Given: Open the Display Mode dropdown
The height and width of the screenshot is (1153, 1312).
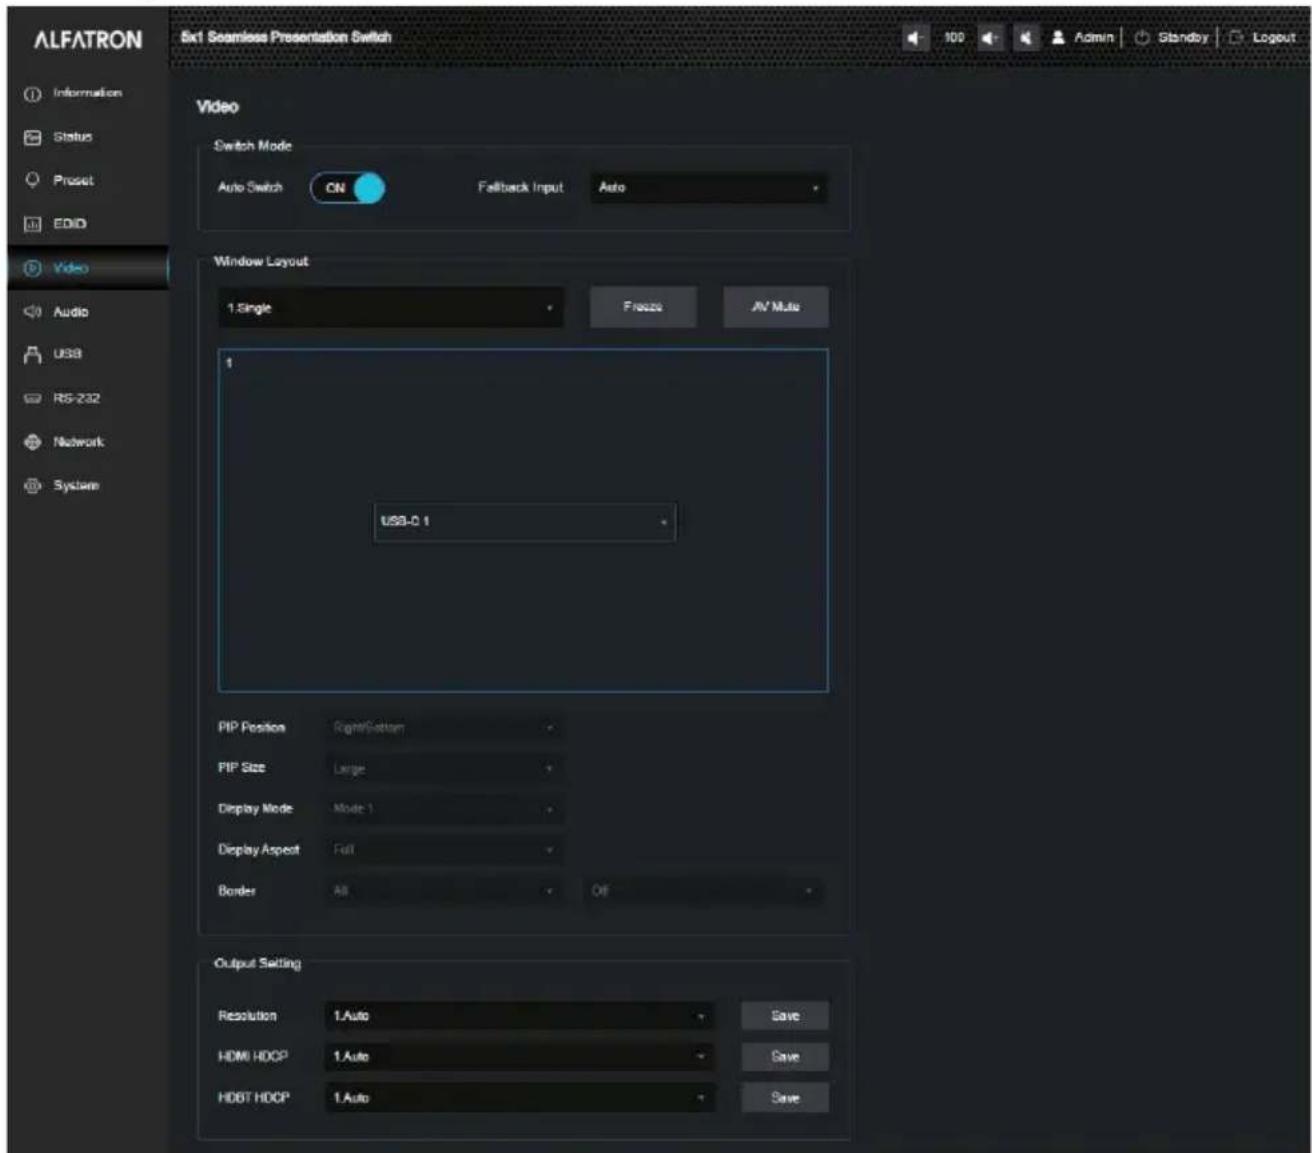Looking at the screenshot, I should click(x=444, y=809).
